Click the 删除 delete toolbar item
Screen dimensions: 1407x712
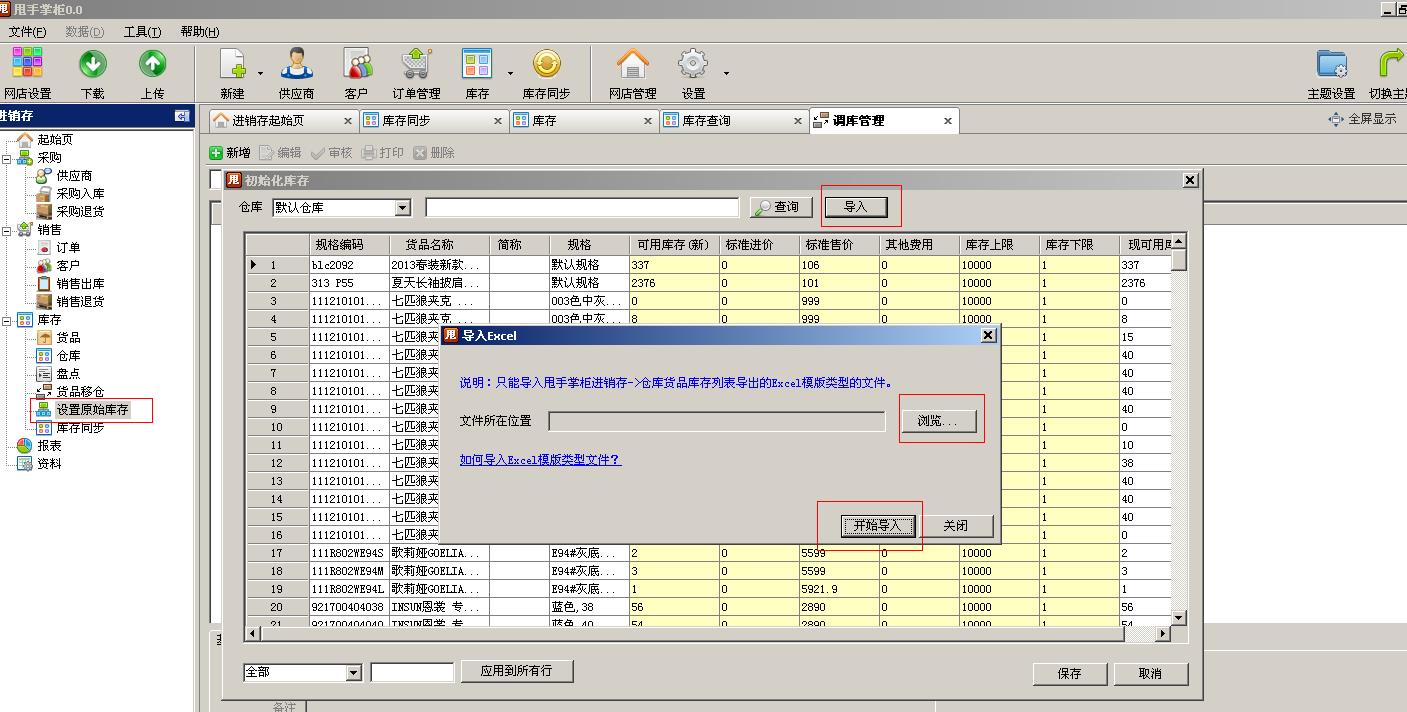coord(434,153)
